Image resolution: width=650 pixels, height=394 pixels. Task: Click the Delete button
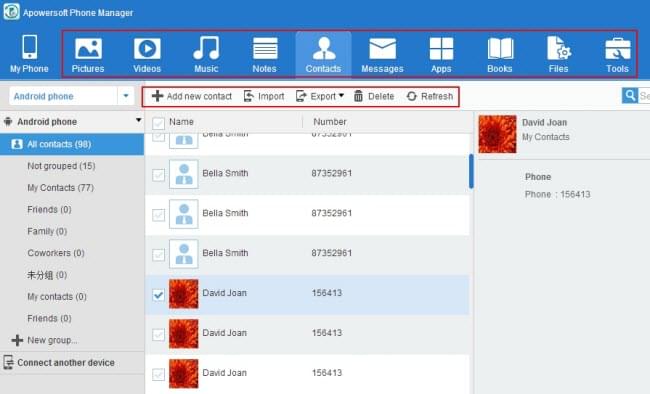[x=374, y=96]
